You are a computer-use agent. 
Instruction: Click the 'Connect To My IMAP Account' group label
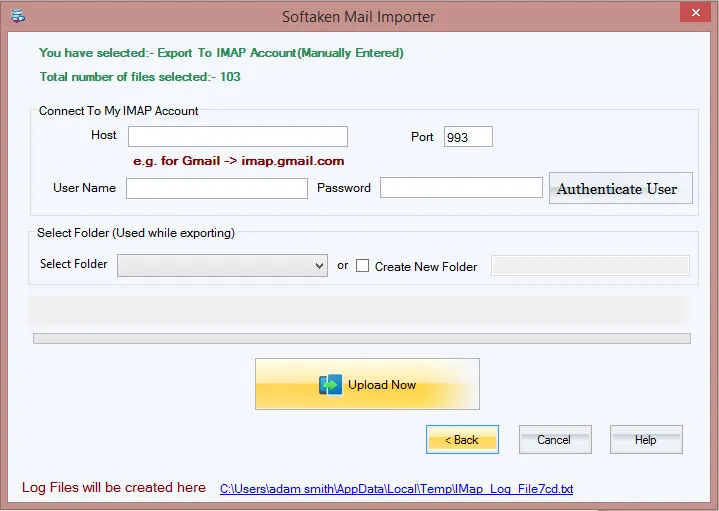pos(118,111)
